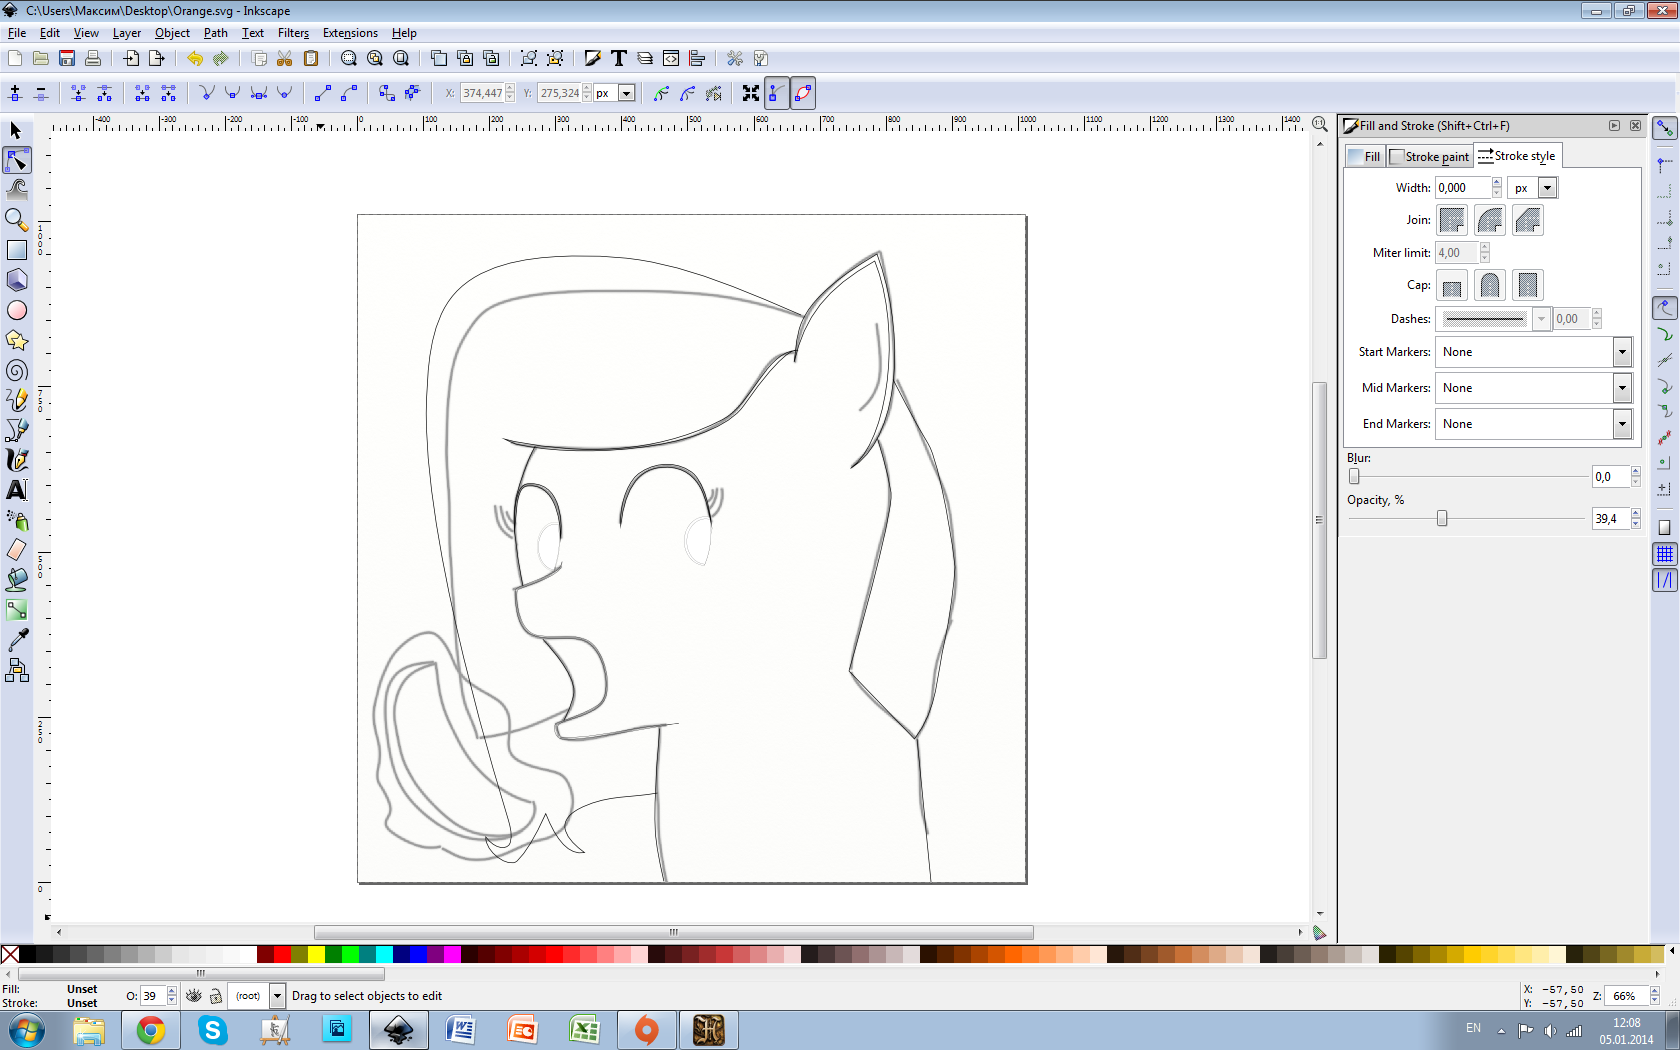Select the round cap style

(1490, 285)
